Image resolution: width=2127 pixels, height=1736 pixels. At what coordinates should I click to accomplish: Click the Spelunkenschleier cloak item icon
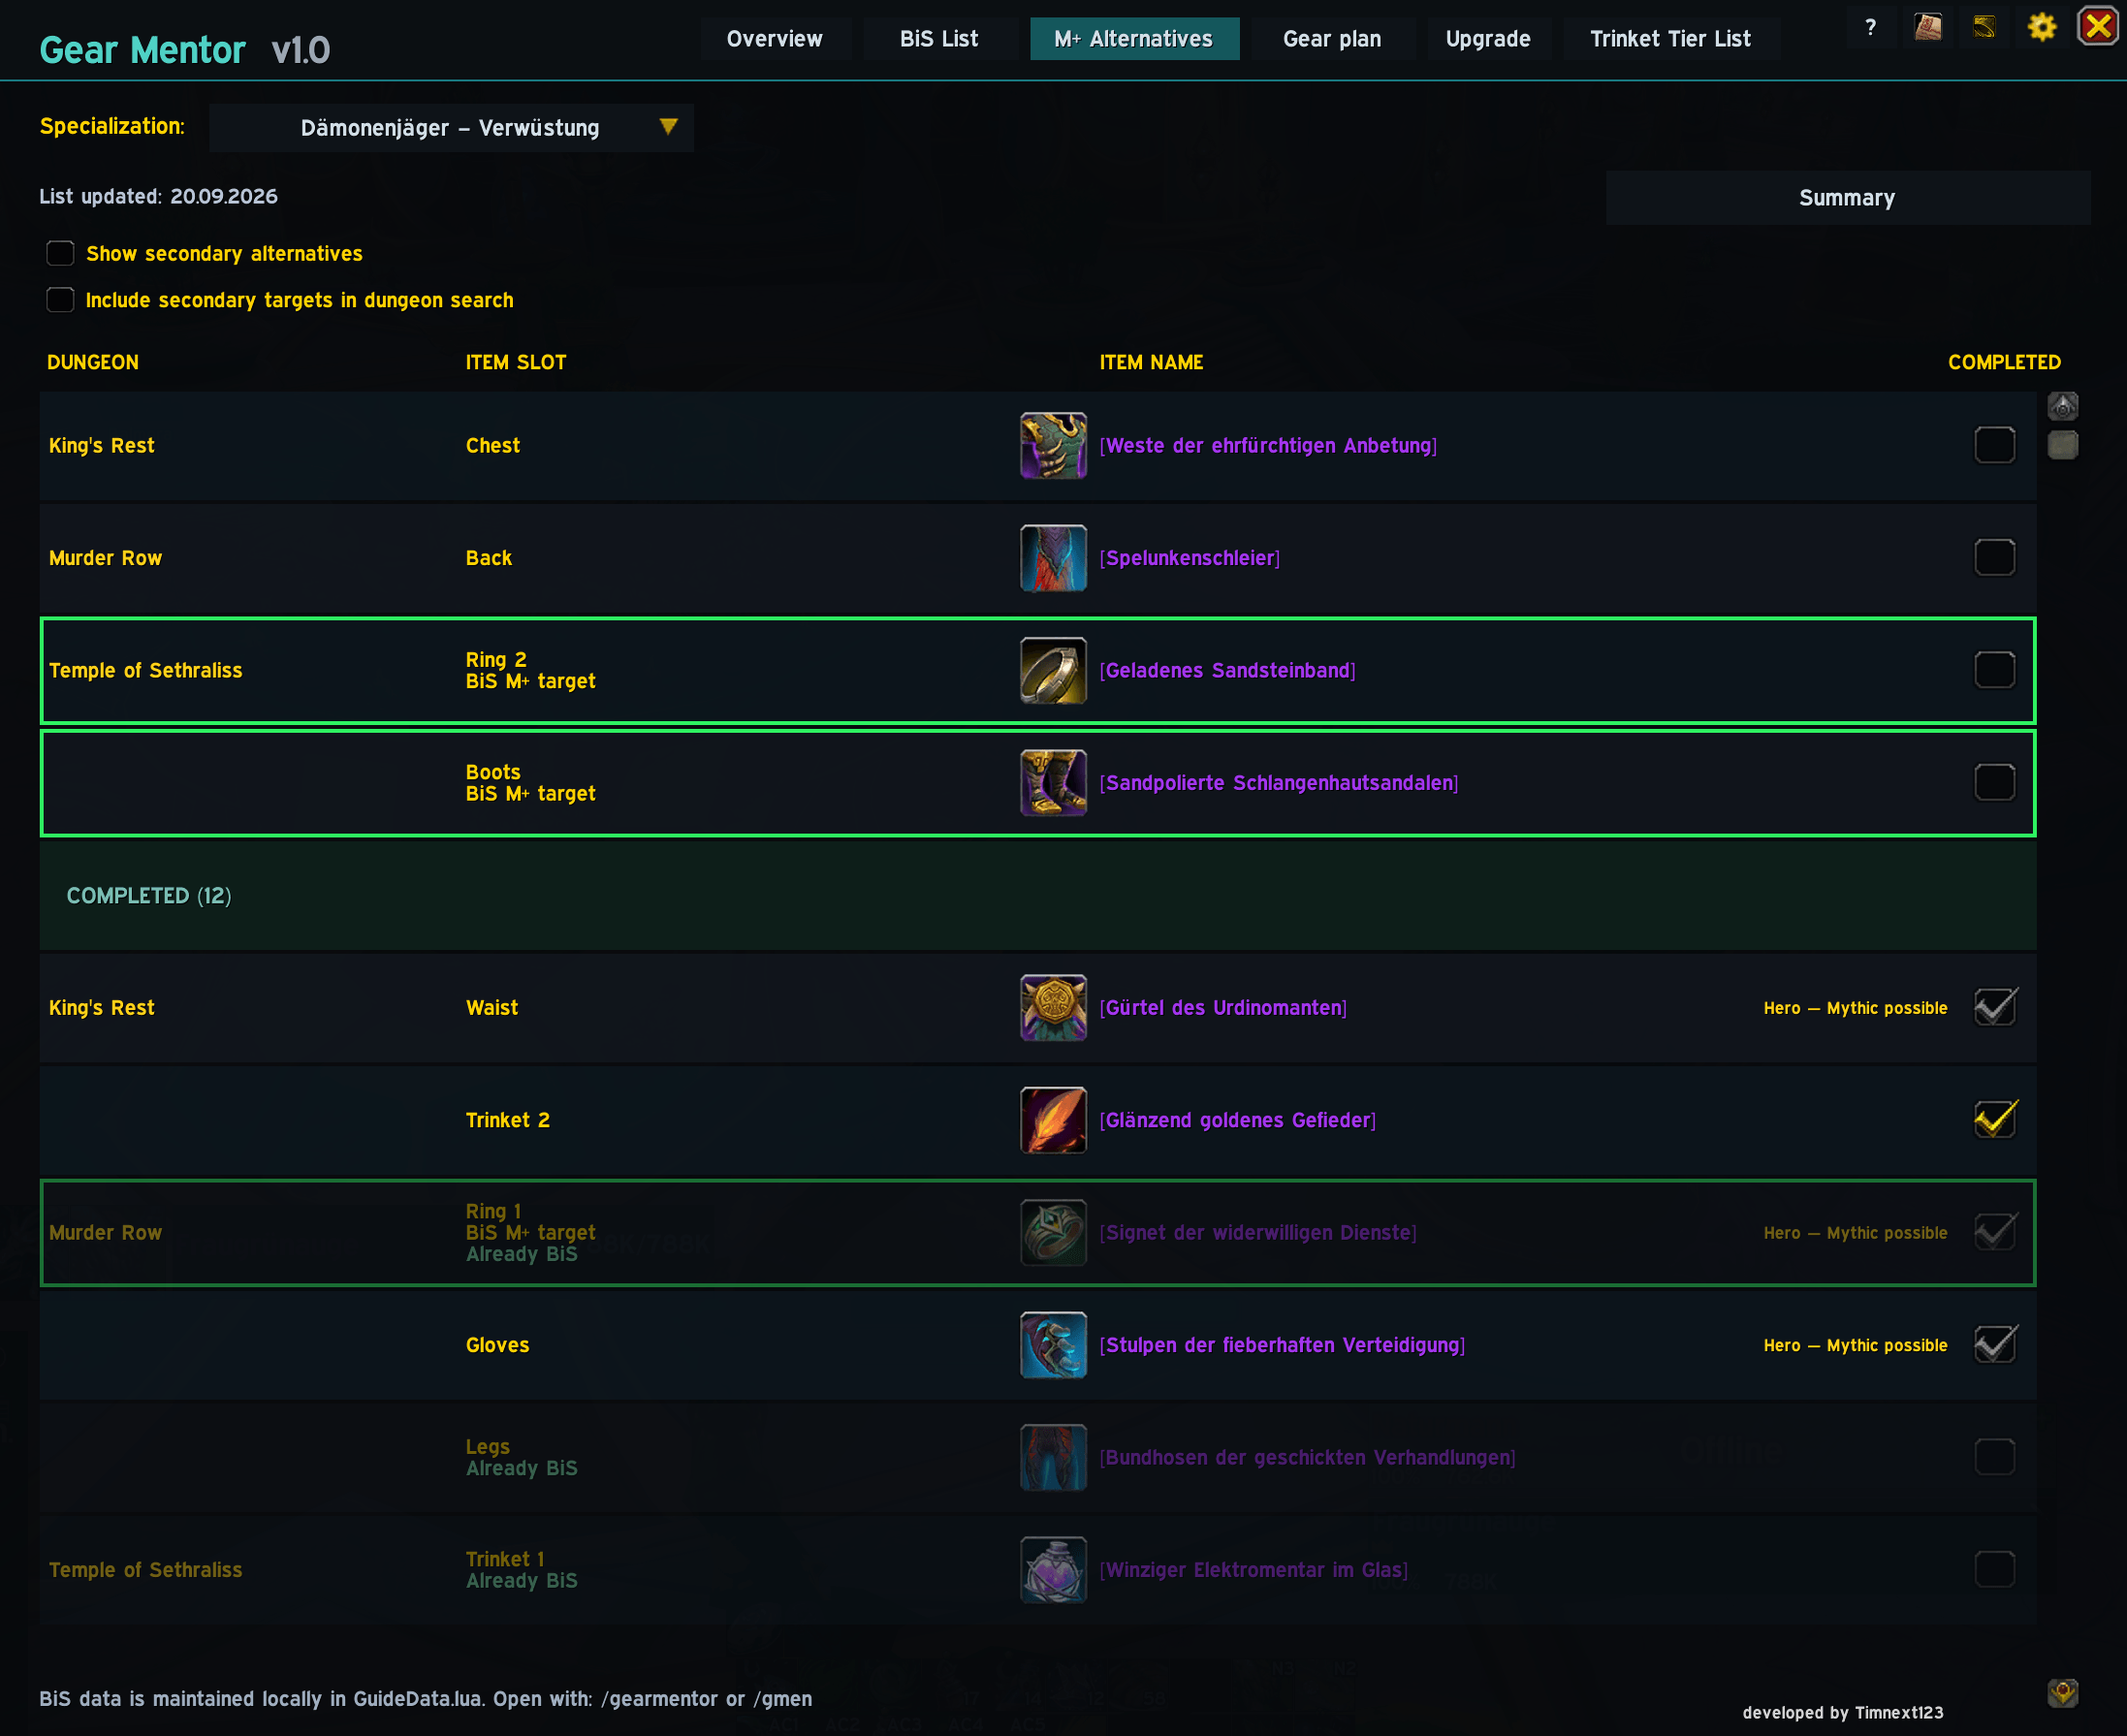1053,558
